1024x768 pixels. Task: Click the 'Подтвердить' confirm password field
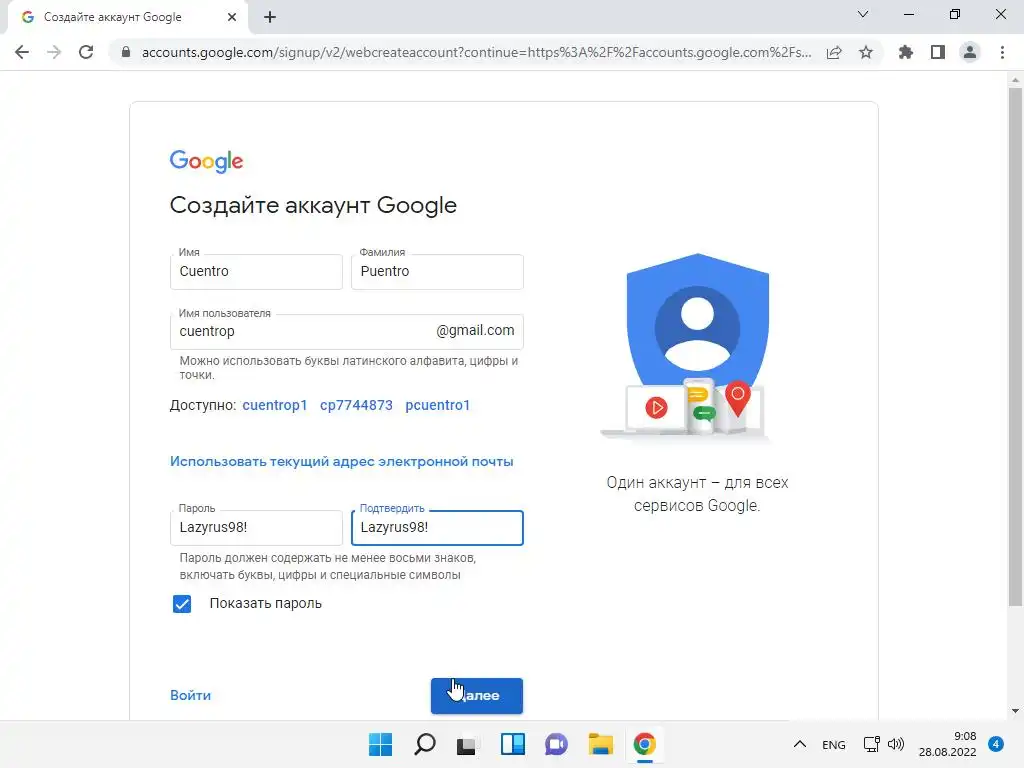coord(437,528)
